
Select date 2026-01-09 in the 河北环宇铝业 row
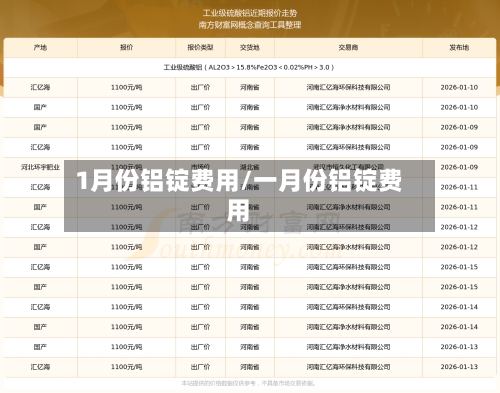click(459, 167)
